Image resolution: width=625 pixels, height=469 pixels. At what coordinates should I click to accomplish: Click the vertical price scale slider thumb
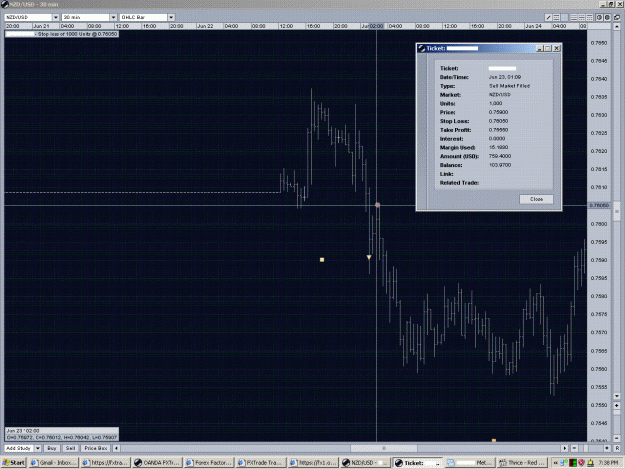[617, 211]
